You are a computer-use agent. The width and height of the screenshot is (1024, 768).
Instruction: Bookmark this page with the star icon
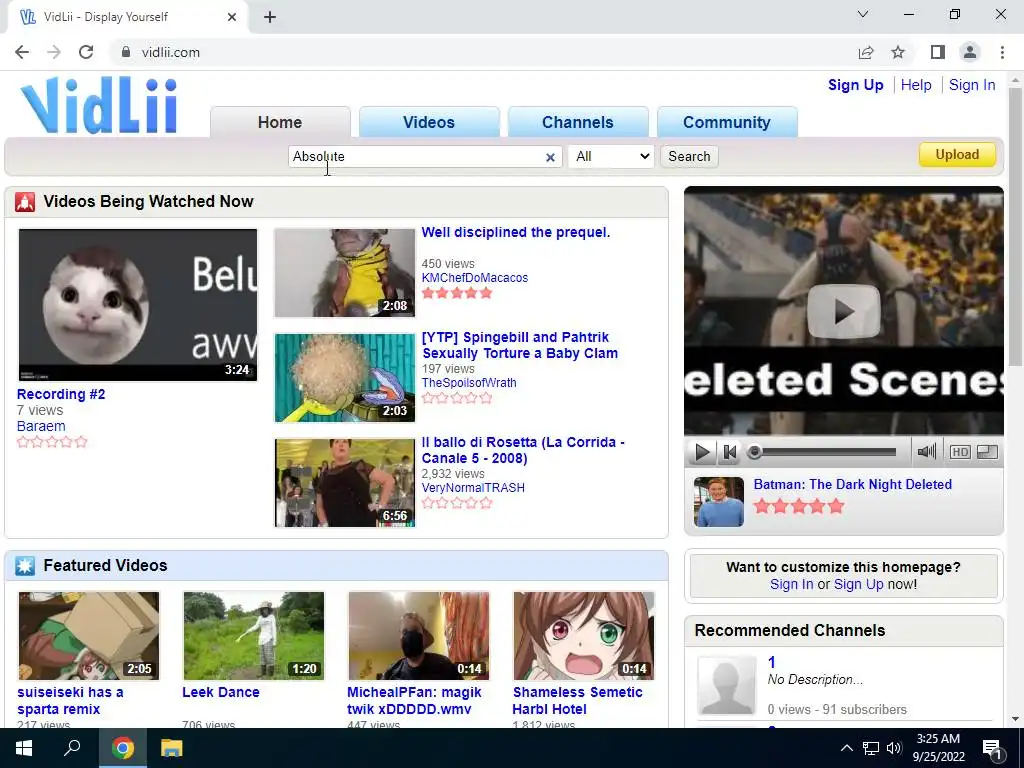[x=898, y=52]
